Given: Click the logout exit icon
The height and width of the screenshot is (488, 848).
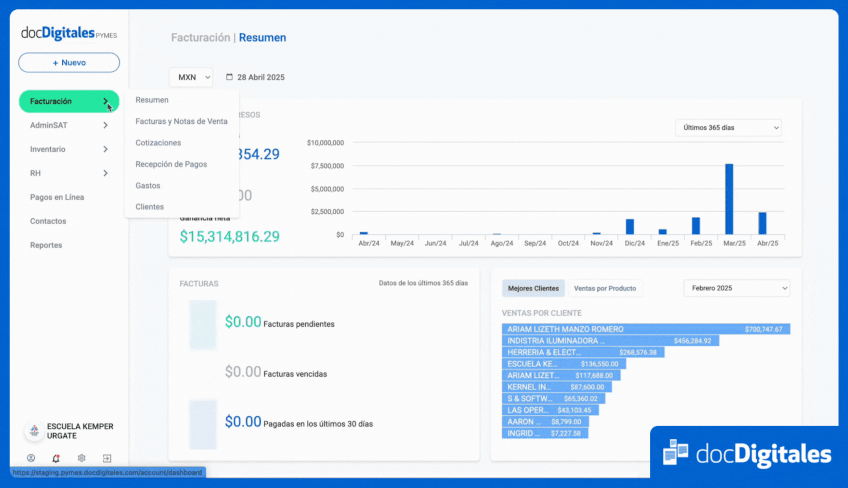Looking at the screenshot, I should (107, 458).
